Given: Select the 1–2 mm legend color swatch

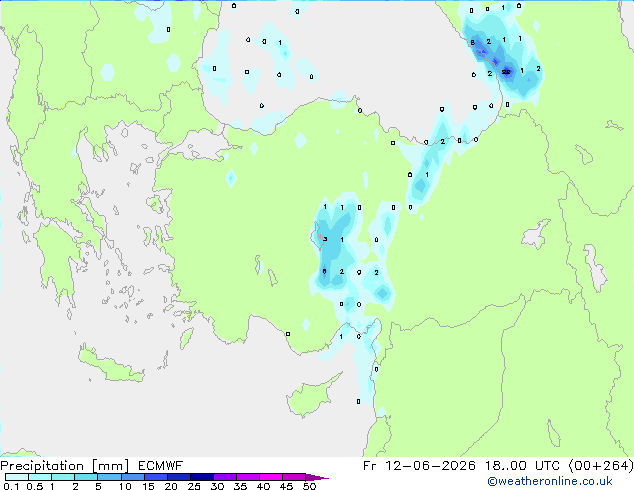Looking at the screenshot, I should (63, 477).
